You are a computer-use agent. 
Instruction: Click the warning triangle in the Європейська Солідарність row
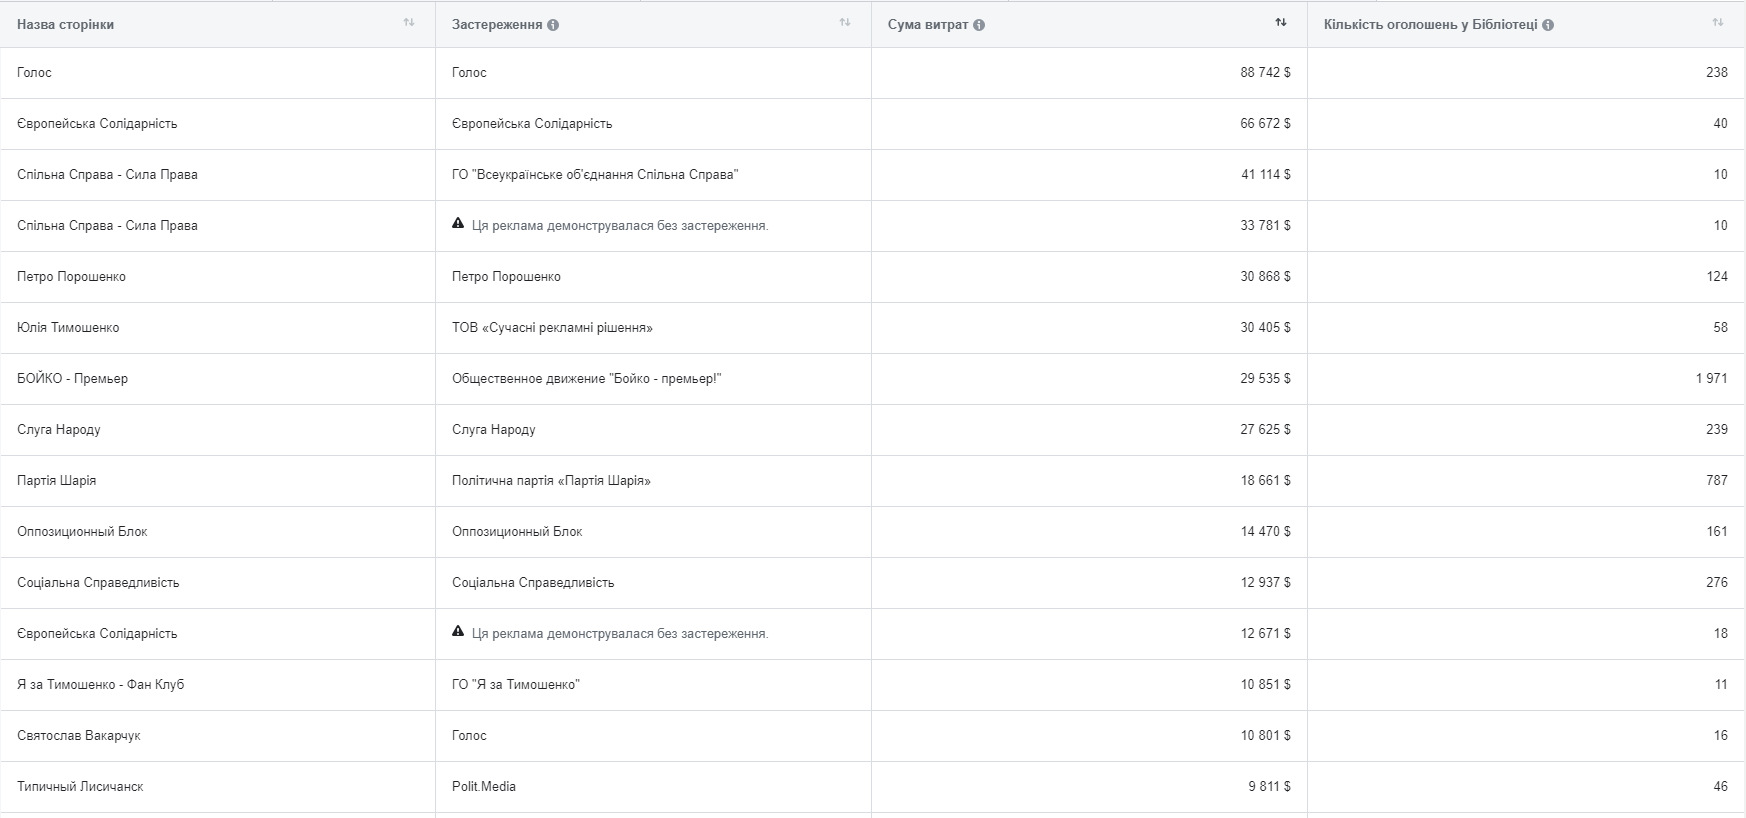pos(458,632)
